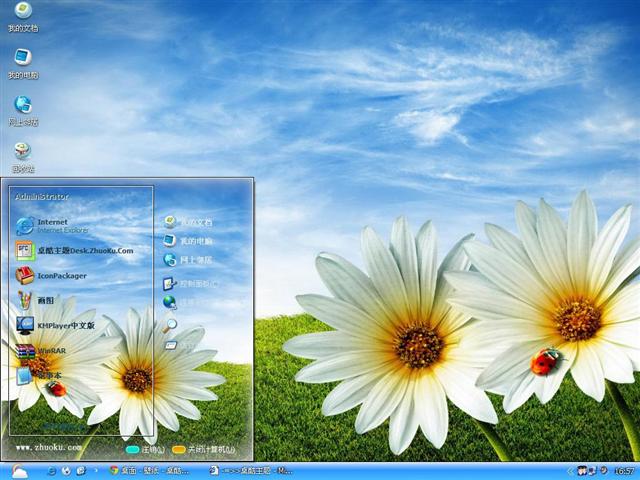Click second quick launch icon beside IE
640x480 pixels.
(x=67, y=471)
